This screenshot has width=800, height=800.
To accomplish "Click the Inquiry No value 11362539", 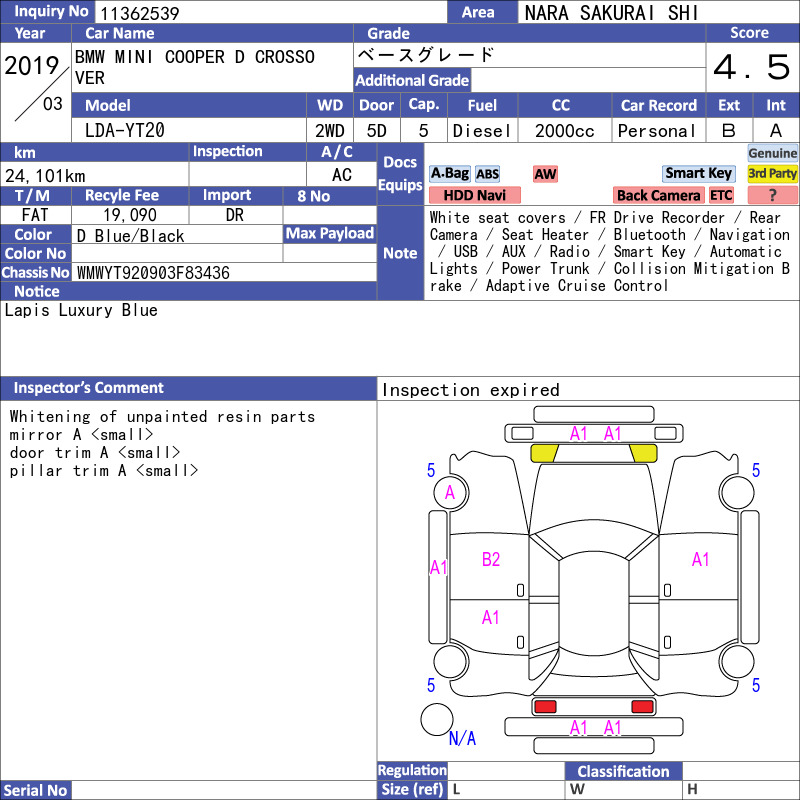I will coord(140,13).
